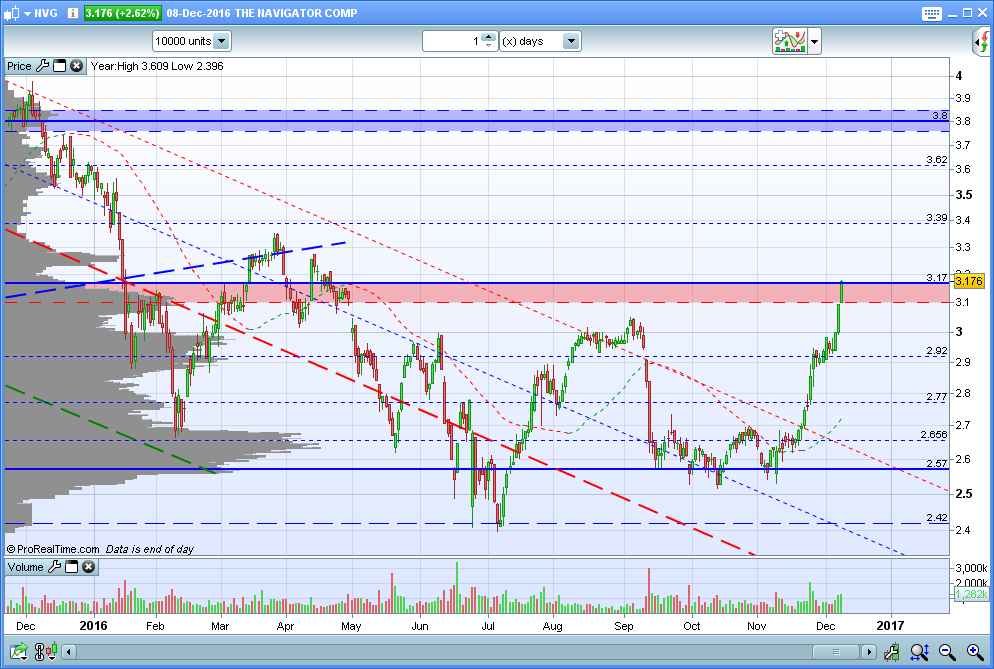Click the zoom out magnifier
This screenshot has width=994, height=669.
click(x=947, y=651)
